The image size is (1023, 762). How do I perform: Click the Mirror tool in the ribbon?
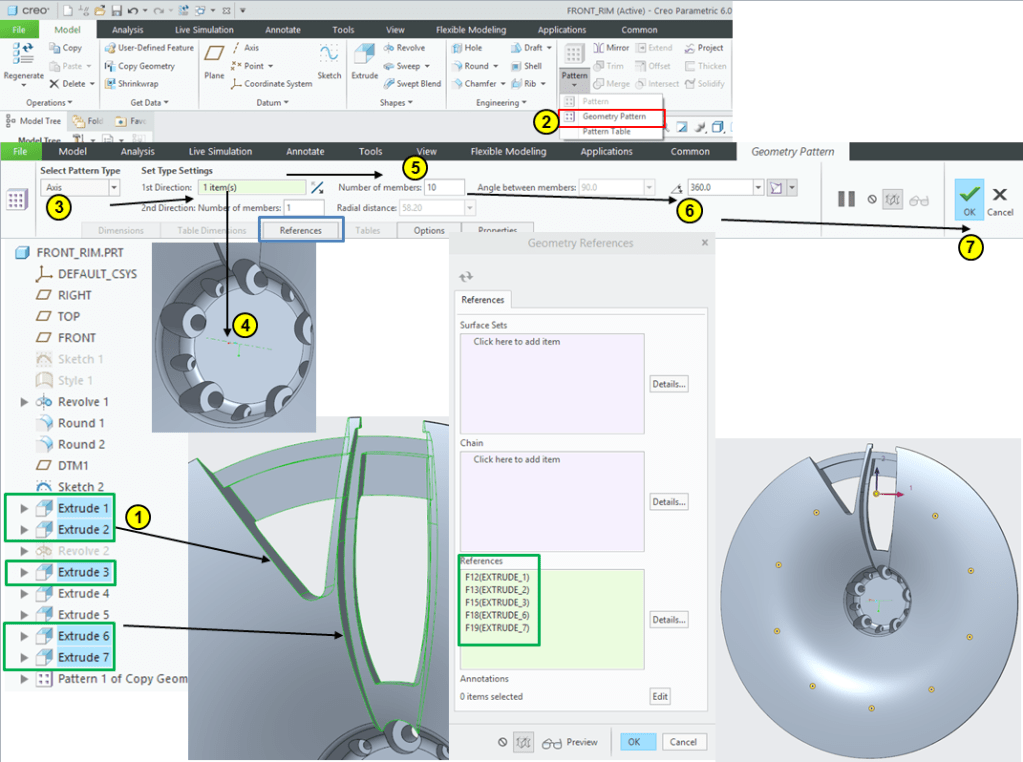pyautogui.click(x=611, y=48)
